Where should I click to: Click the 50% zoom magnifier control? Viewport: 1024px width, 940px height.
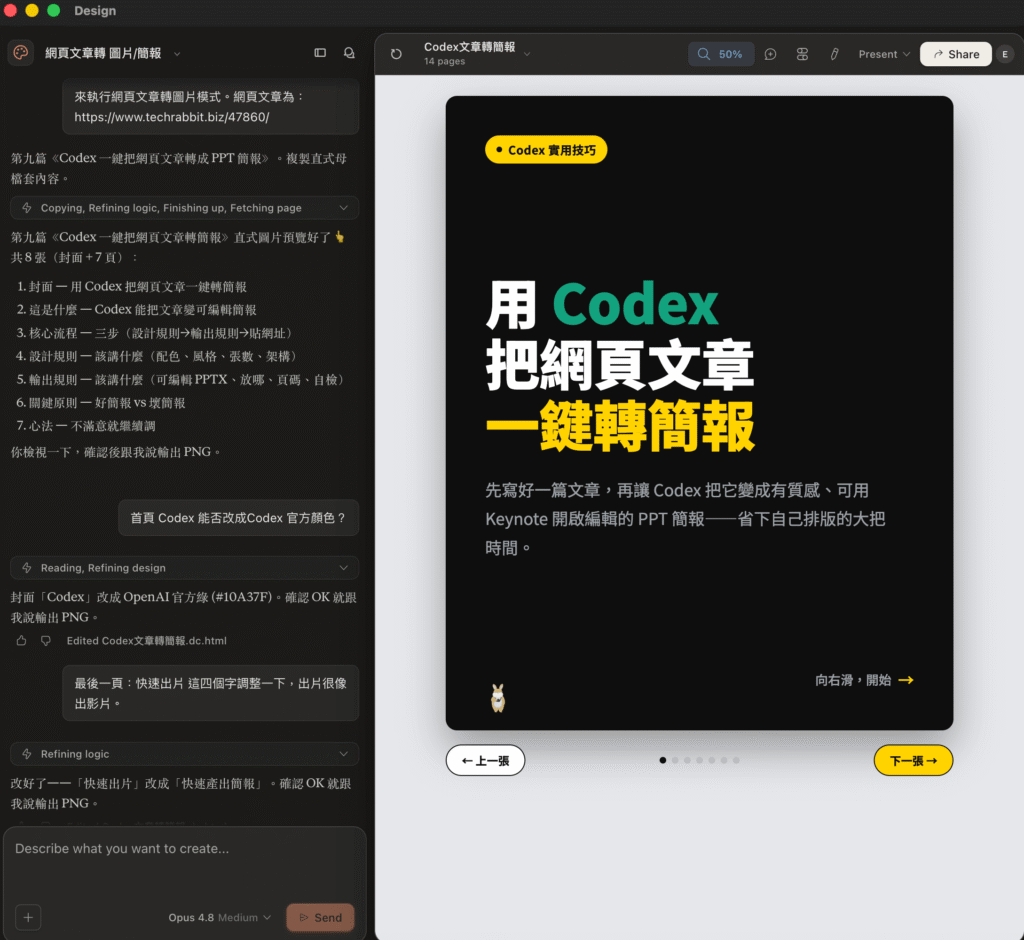(x=721, y=54)
